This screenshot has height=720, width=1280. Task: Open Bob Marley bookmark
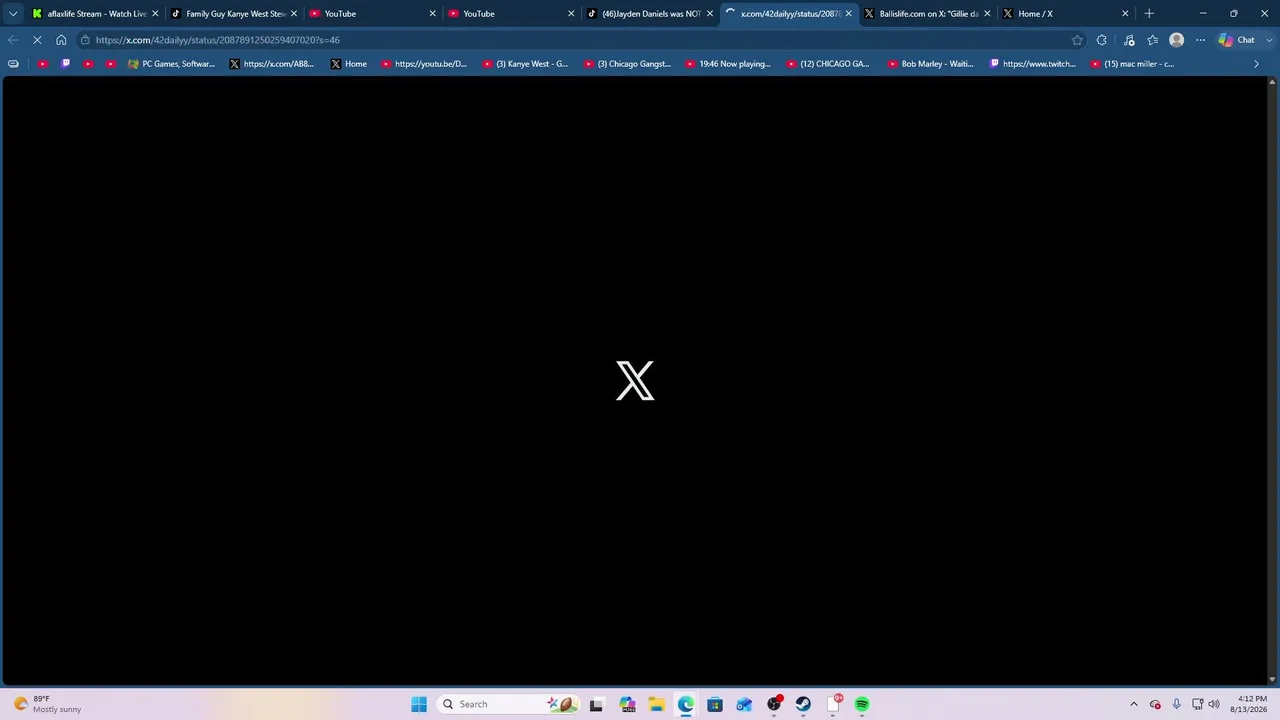930,64
